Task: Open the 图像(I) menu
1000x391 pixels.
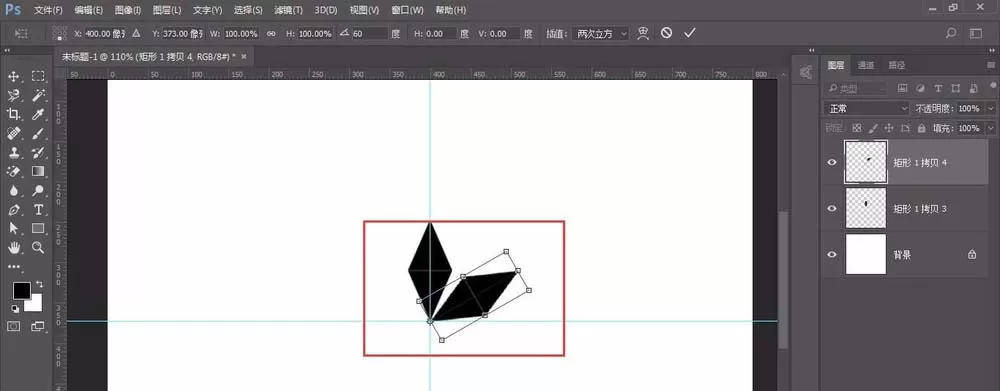Action: point(128,10)
